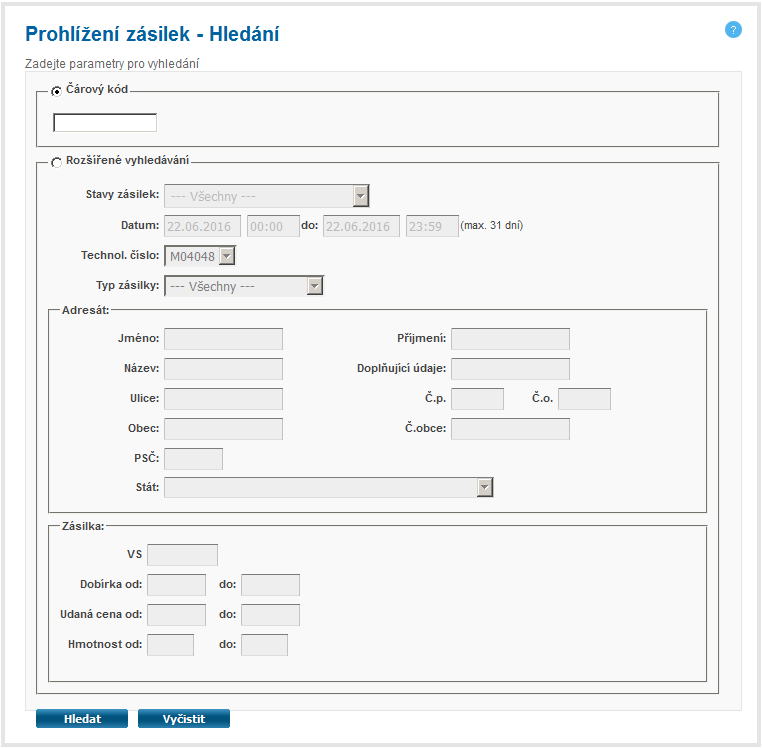Expand the Stát country dropdown
This screenshot has width=762, height=748.
pyautogui.click(x=329, y=487)
